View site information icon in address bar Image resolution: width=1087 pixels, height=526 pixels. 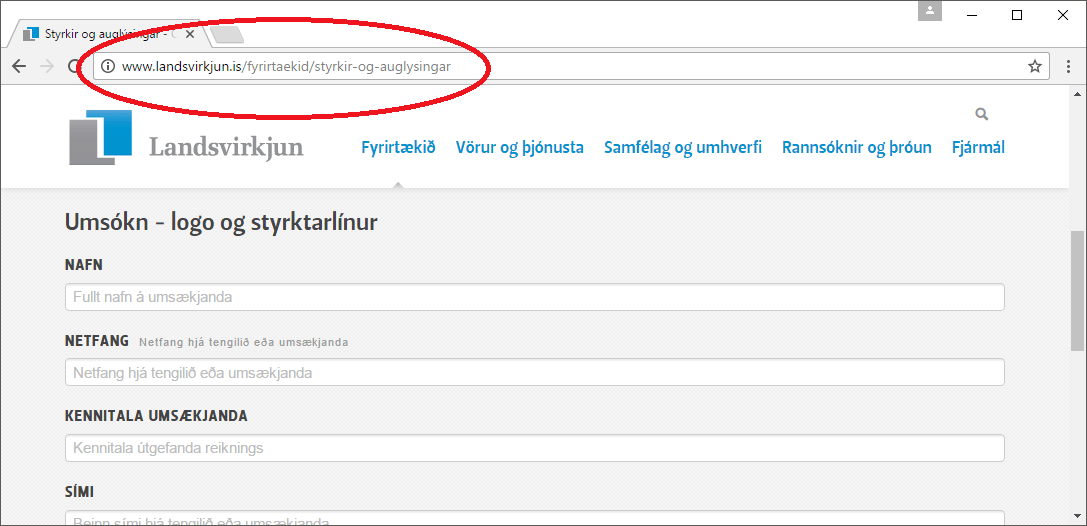(107, 67)
